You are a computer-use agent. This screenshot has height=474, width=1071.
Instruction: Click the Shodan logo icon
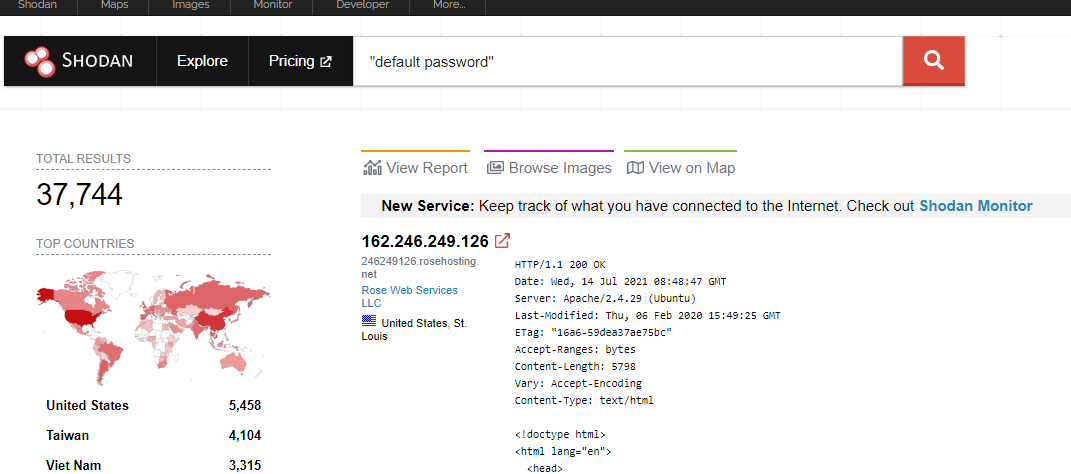pos(40,61)
